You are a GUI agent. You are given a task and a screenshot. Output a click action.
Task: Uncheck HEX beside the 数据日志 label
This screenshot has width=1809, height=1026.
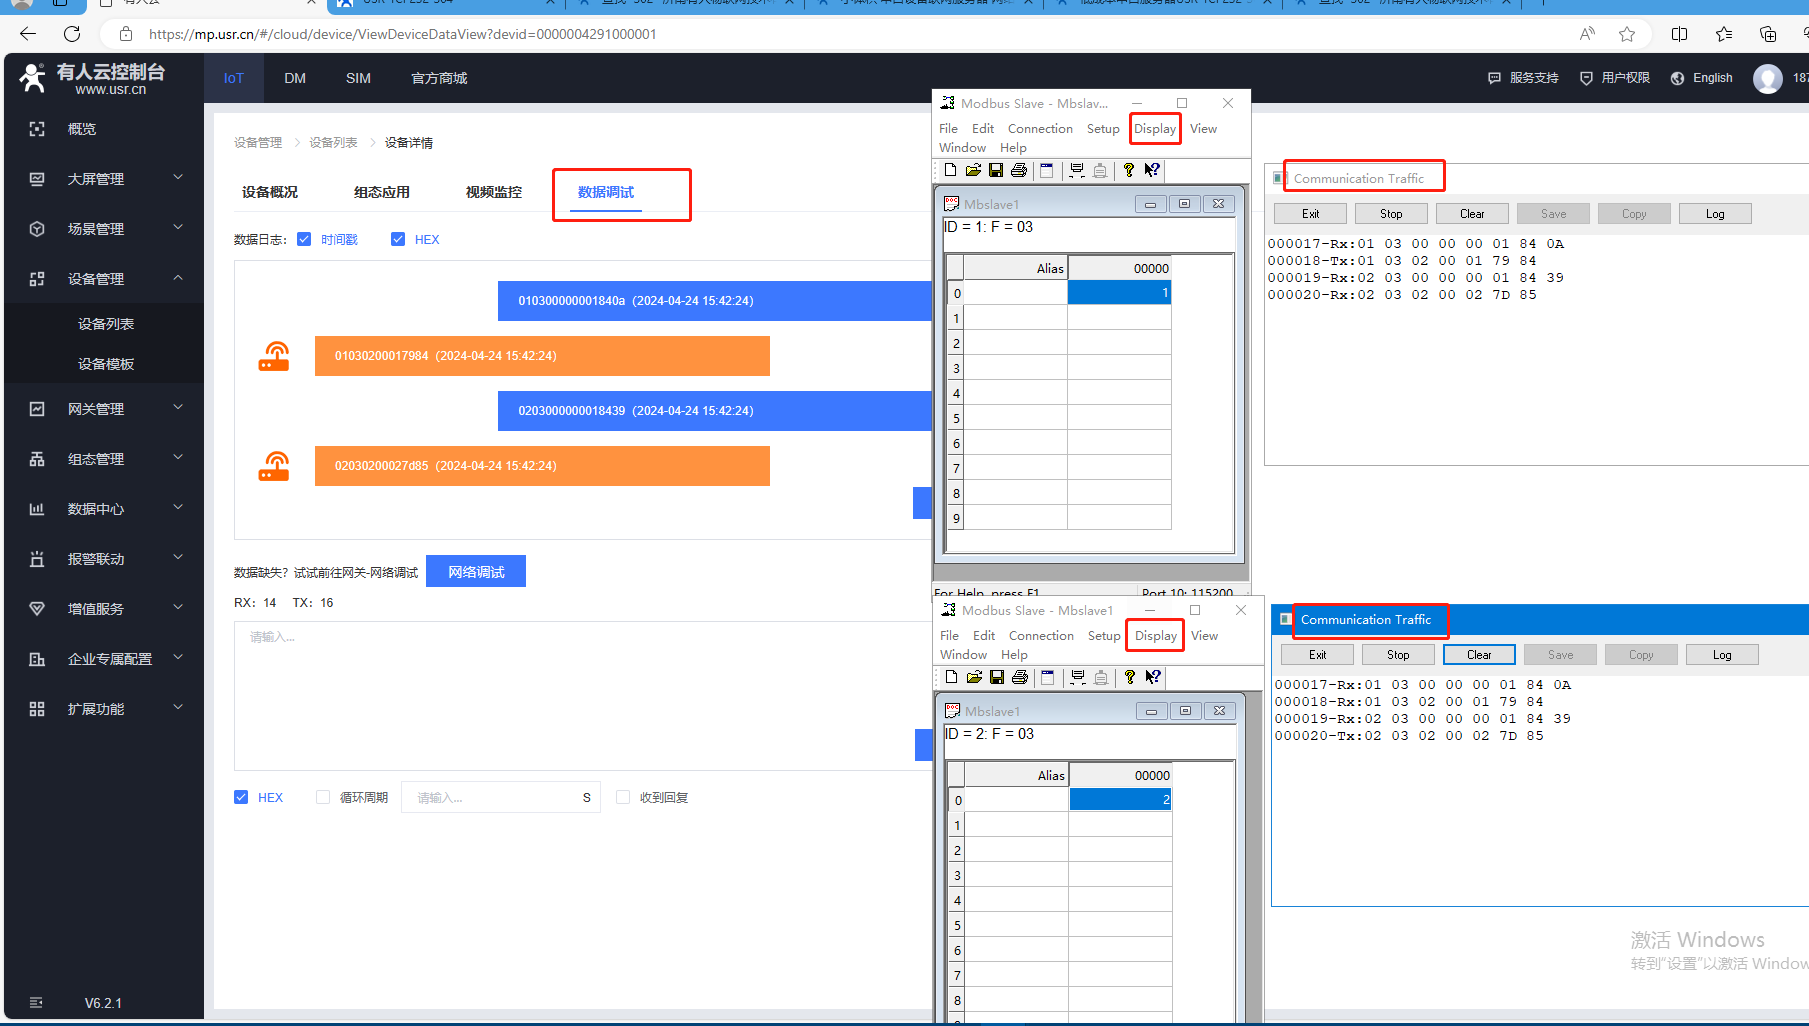point(398,239)
